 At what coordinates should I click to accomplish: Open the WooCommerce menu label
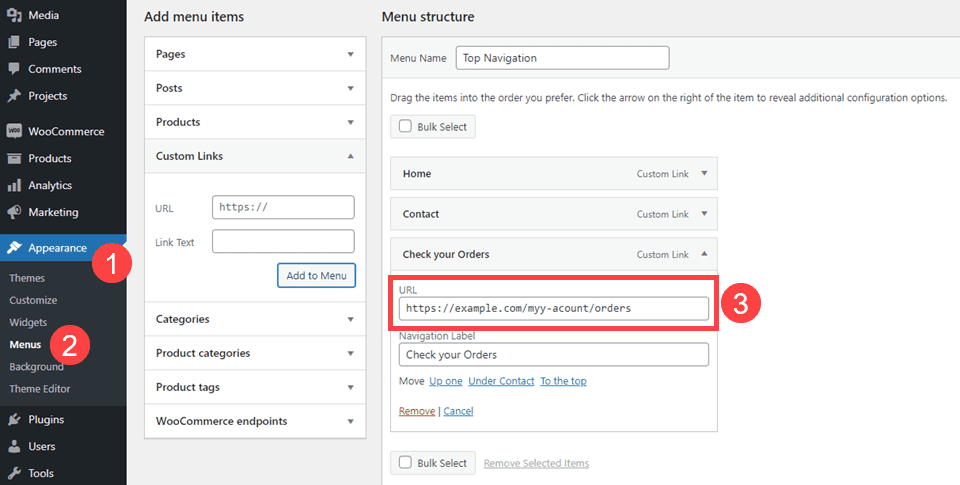point(66,132)
